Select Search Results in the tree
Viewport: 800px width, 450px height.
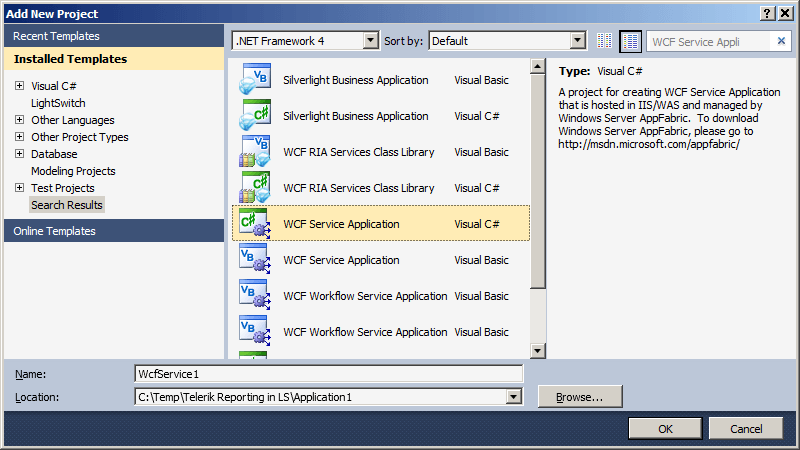[x=67, y=205]
